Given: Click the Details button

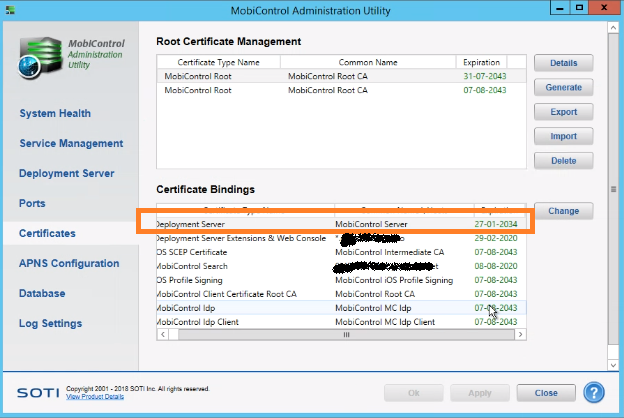Looking at the screenshot, I should point(564,62).
